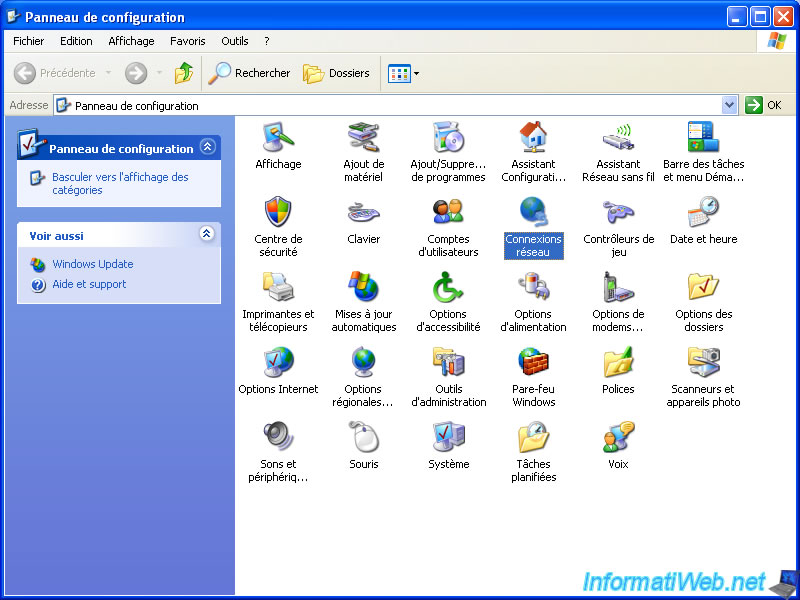
Task: Open Date et heure clock icon
Action: (x=703, y=213)
